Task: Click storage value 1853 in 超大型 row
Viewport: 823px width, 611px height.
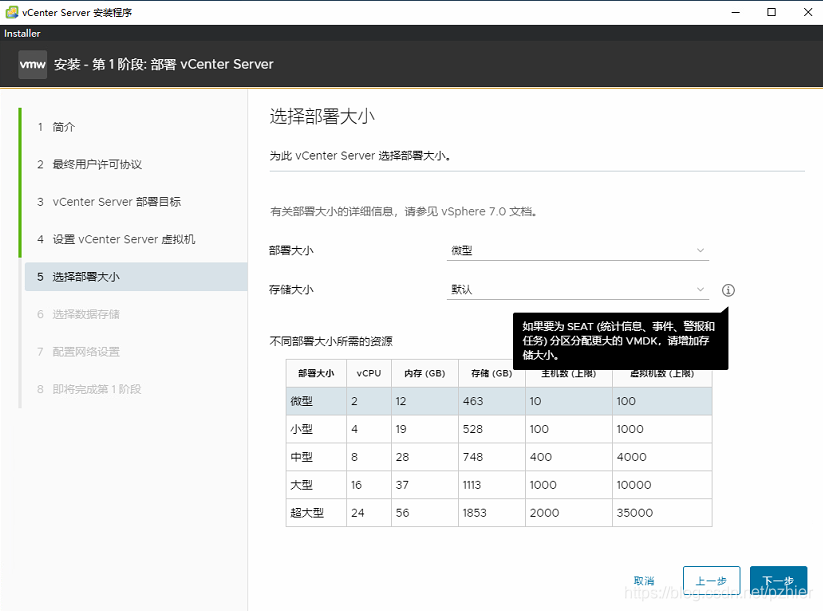Action: 474,513
